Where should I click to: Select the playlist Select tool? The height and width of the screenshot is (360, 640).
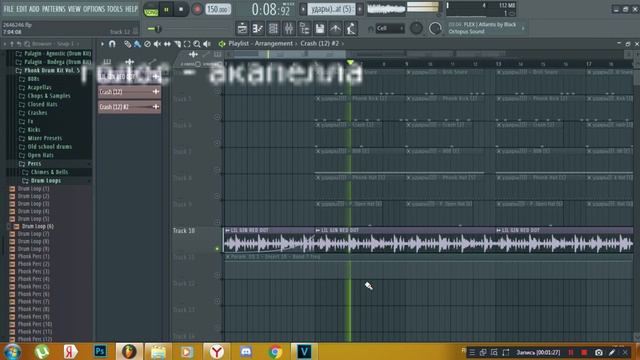pyautogui.click(x=187, y=44)
